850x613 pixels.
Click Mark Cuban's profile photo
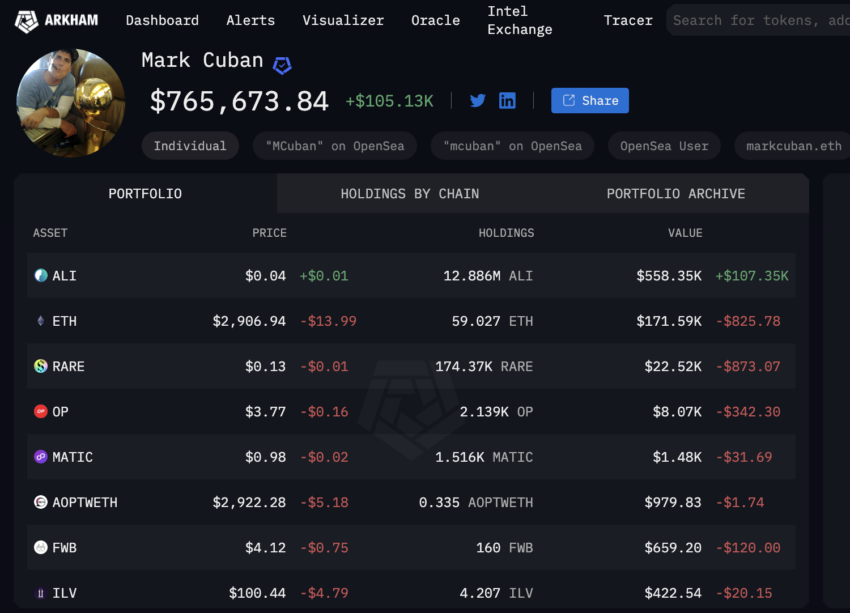tap(70, 103)
